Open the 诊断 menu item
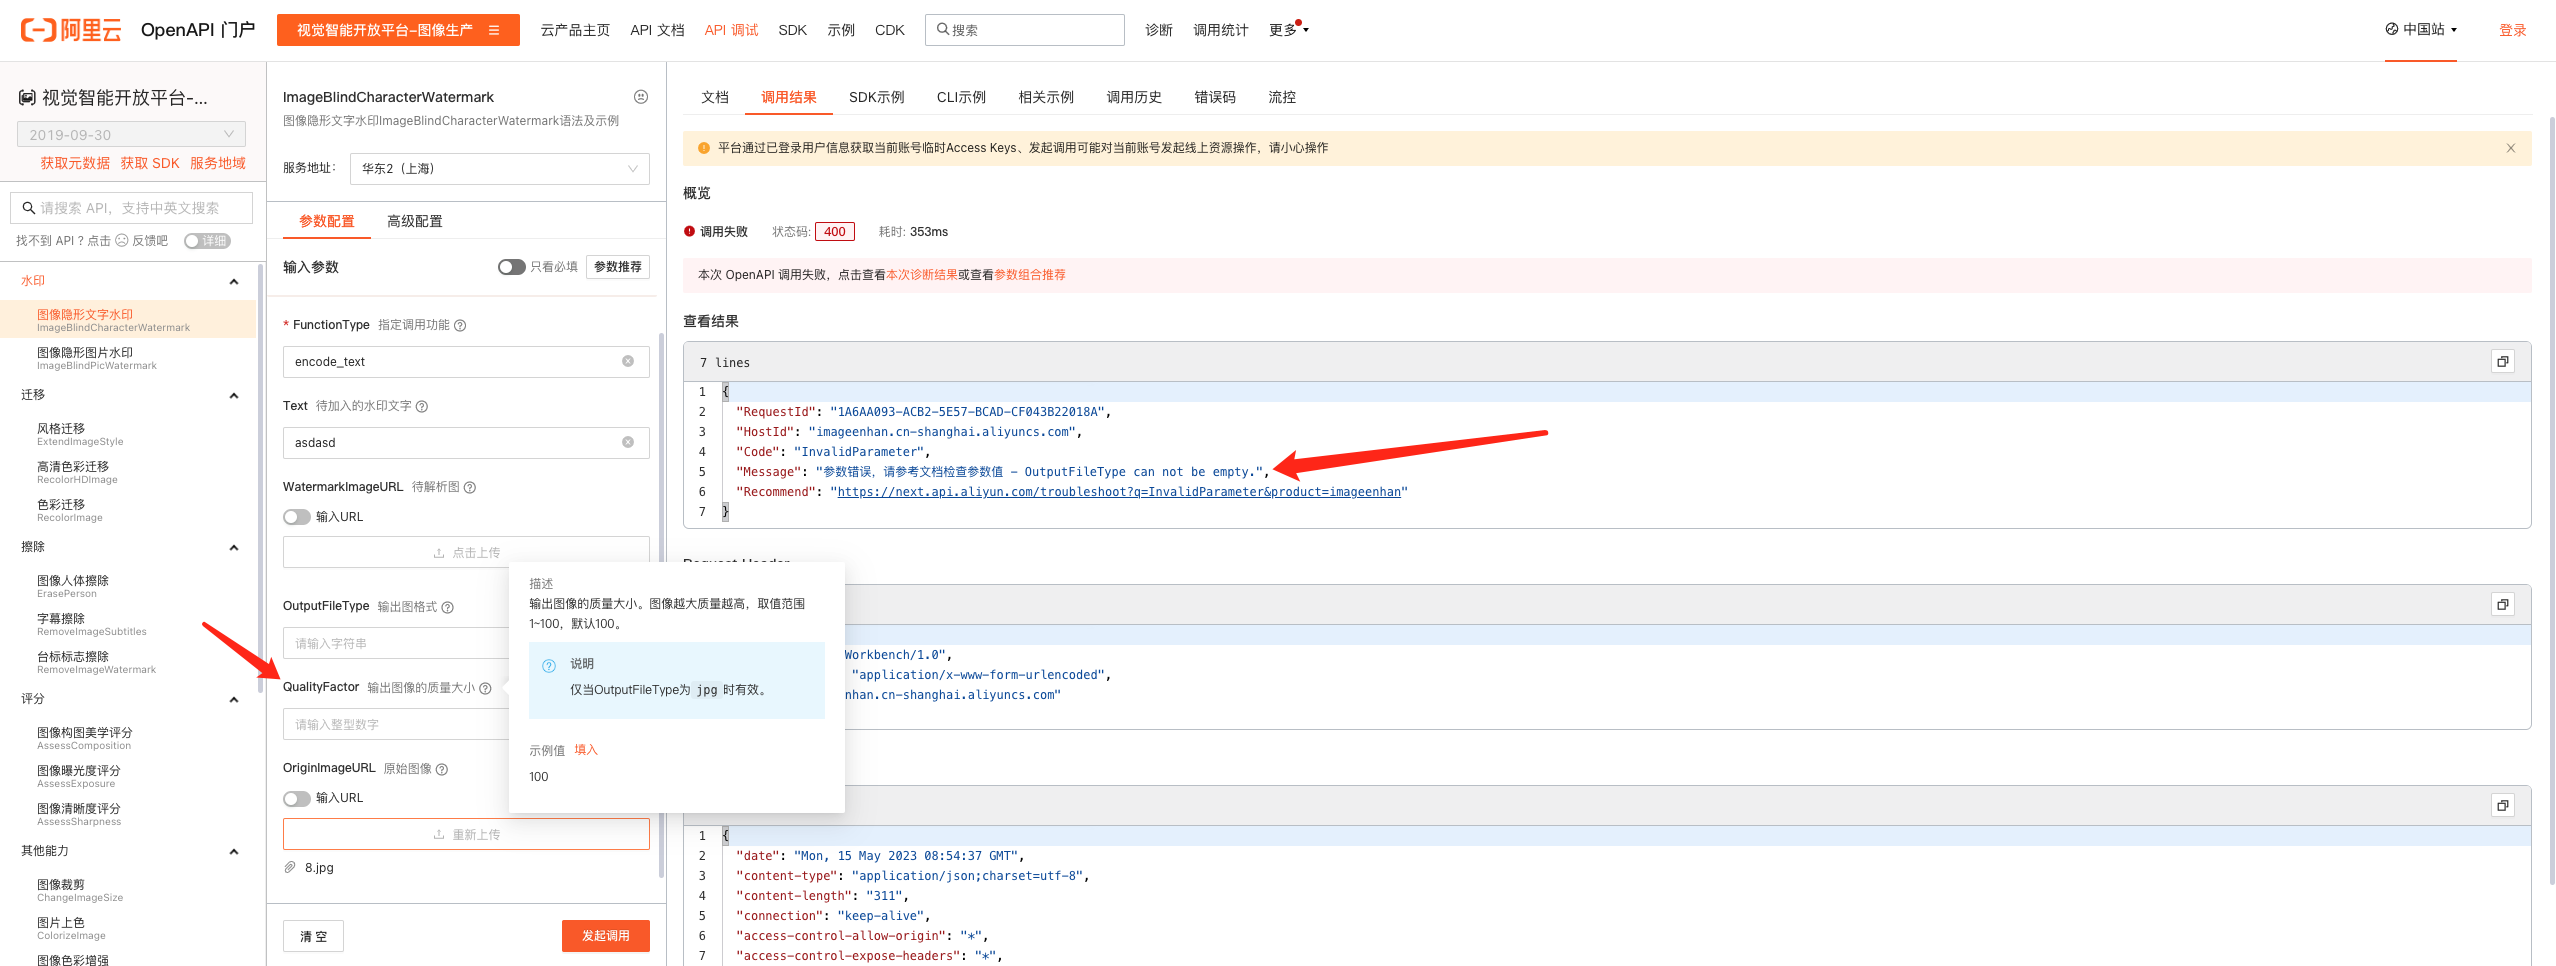This screenshot has height=966, width=2556. pyautogui.click(x=1159, y=30)
